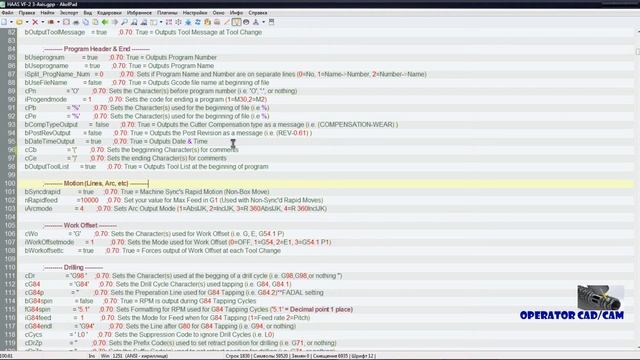Click the red Save icon
This screenshot has width=640, height=360.
(51, 22)
